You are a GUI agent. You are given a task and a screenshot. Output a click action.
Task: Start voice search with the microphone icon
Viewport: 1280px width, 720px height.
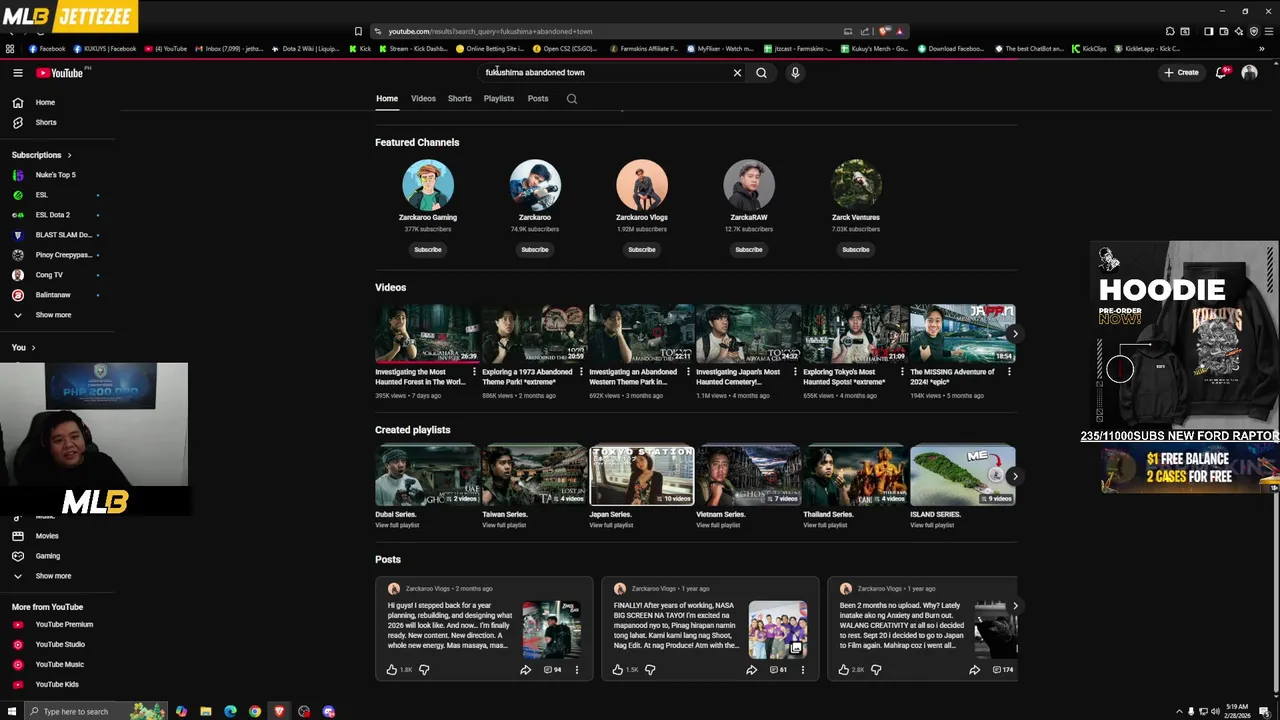pos(795,73)
